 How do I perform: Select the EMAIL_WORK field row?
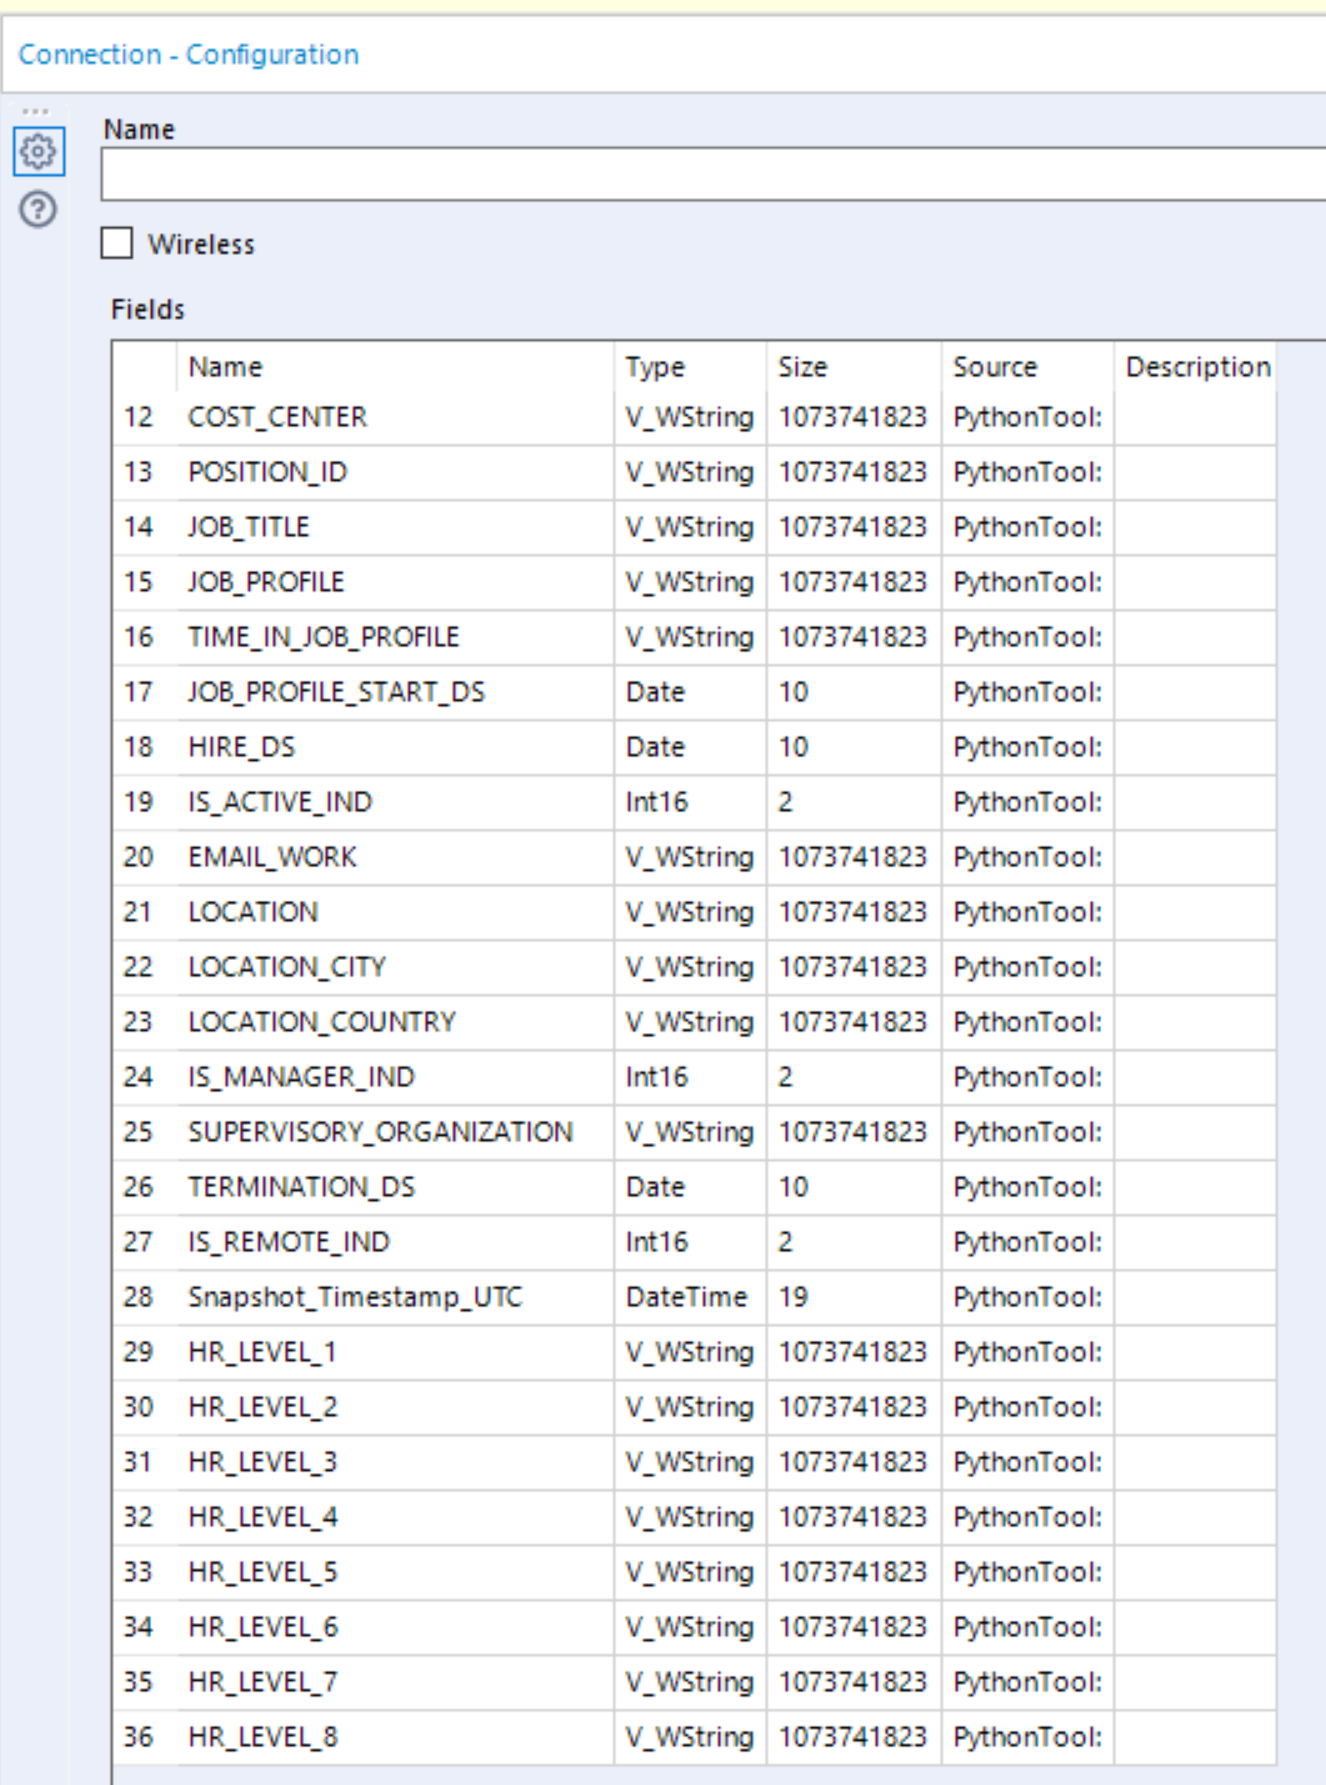point(272,857)
